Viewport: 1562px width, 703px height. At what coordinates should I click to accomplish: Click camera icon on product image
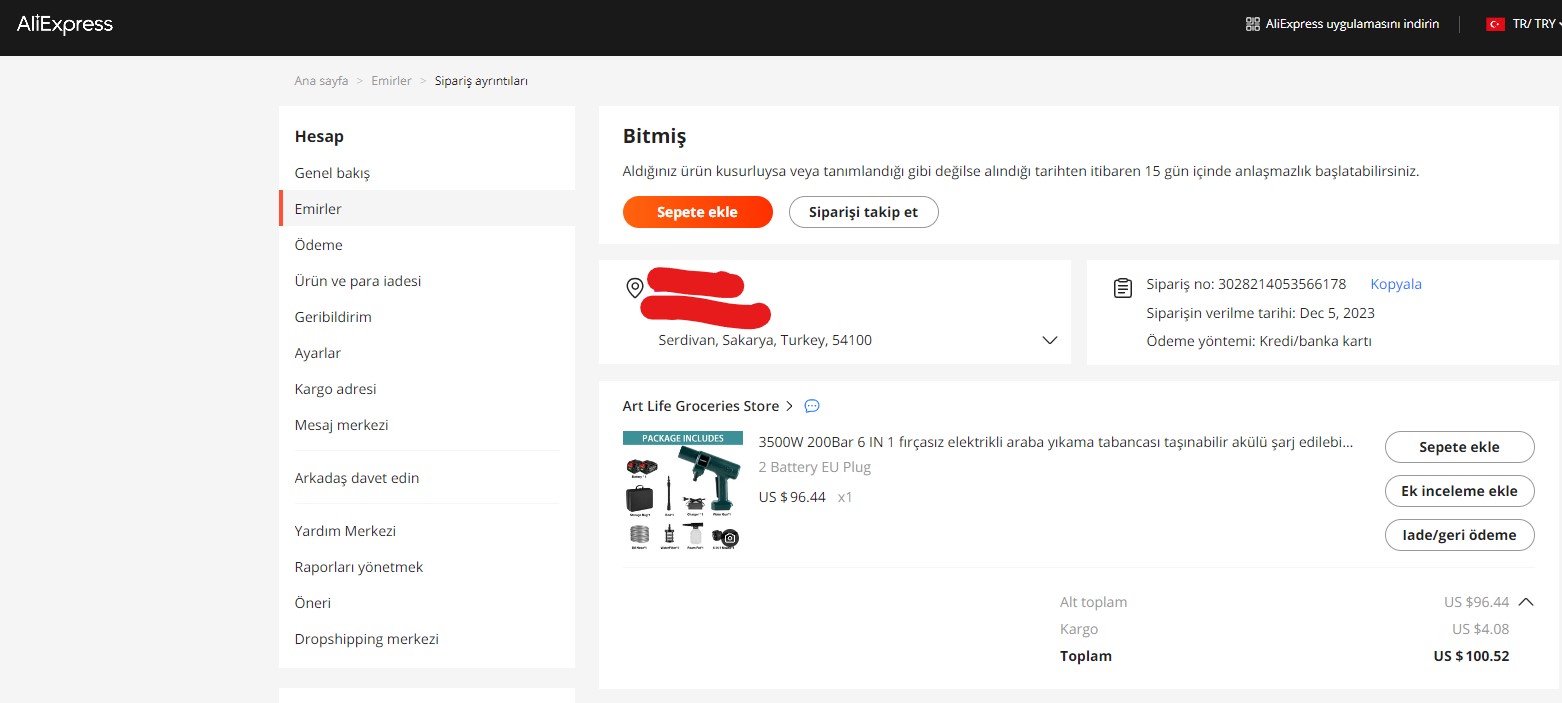coord(730,538)
